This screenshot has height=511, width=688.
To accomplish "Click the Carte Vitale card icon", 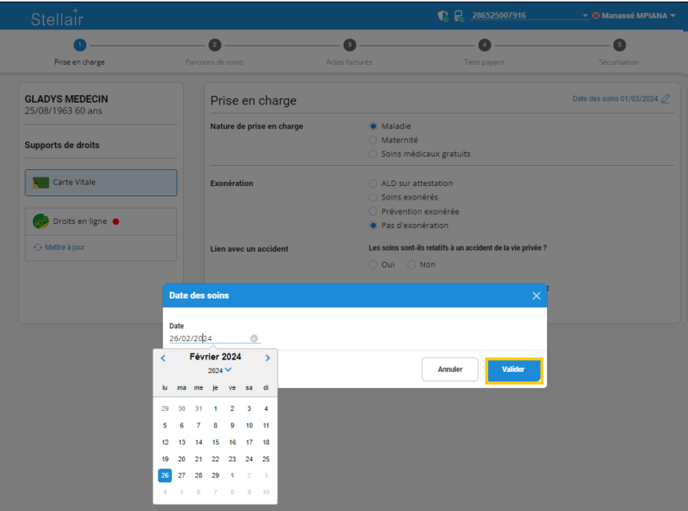I will [41, 183].
